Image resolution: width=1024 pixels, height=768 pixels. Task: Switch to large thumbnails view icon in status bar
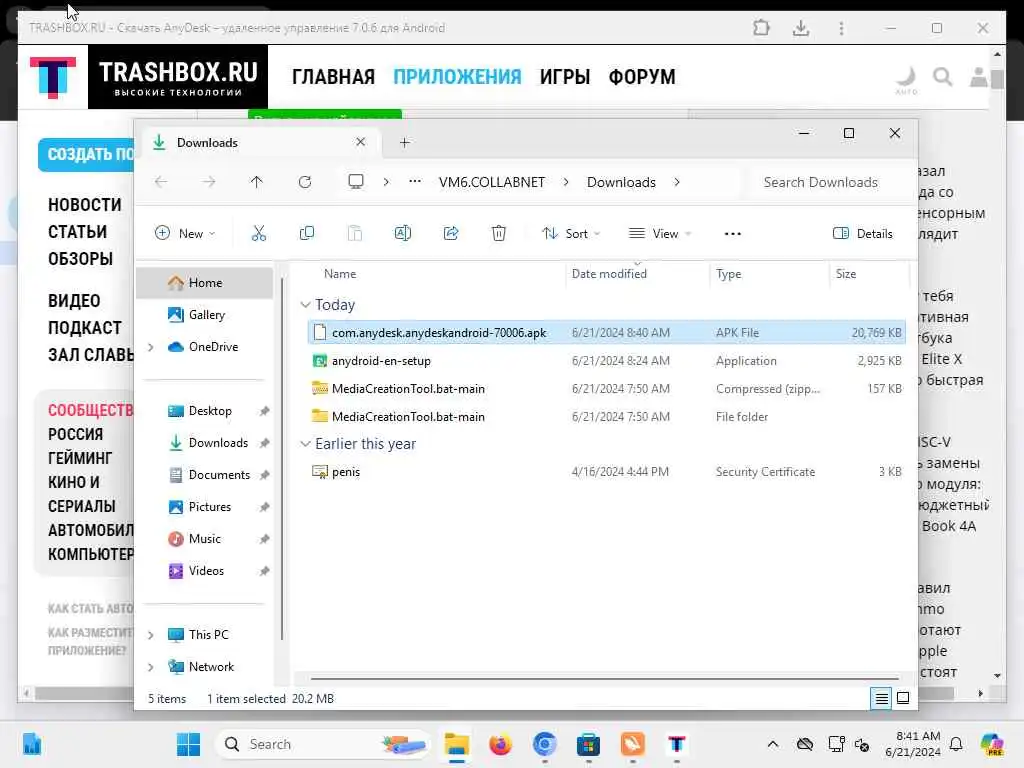(903, 698)
